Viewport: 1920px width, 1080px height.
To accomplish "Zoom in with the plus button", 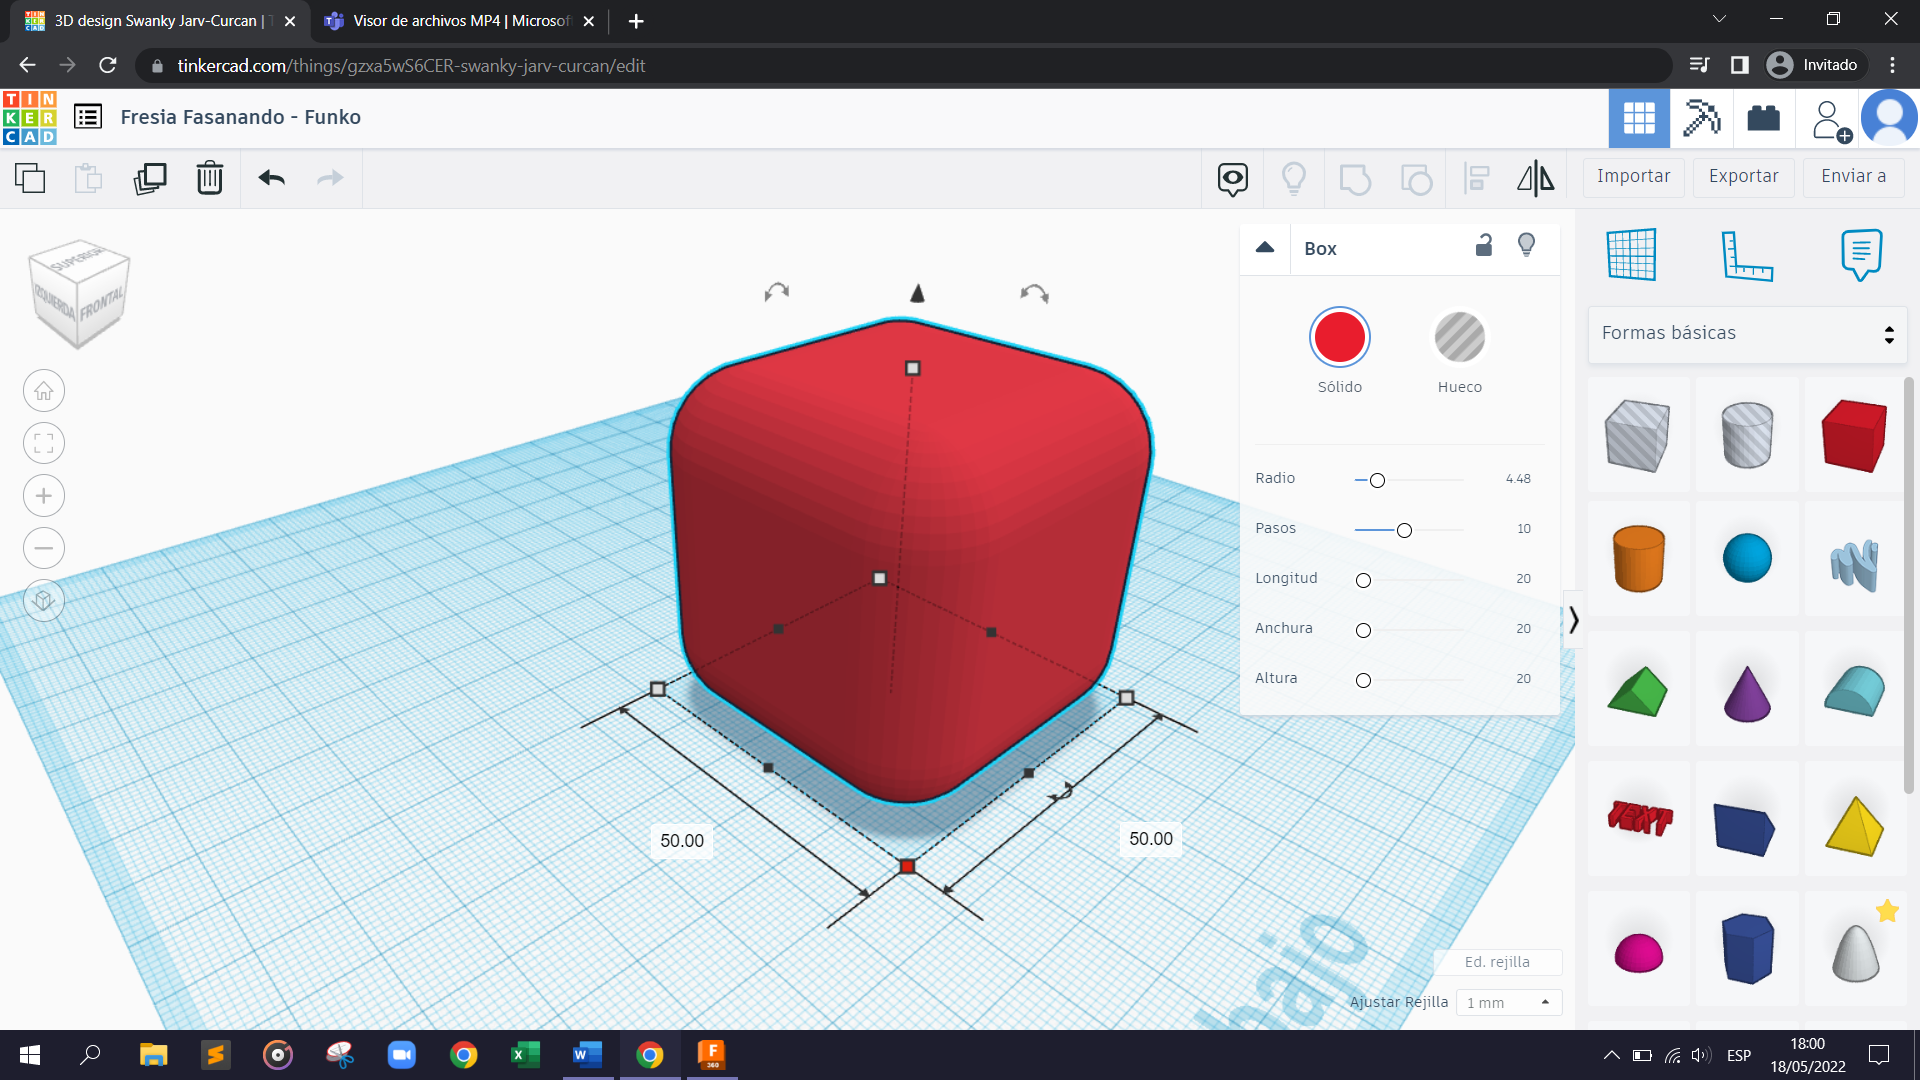I will tap(44, 496).
